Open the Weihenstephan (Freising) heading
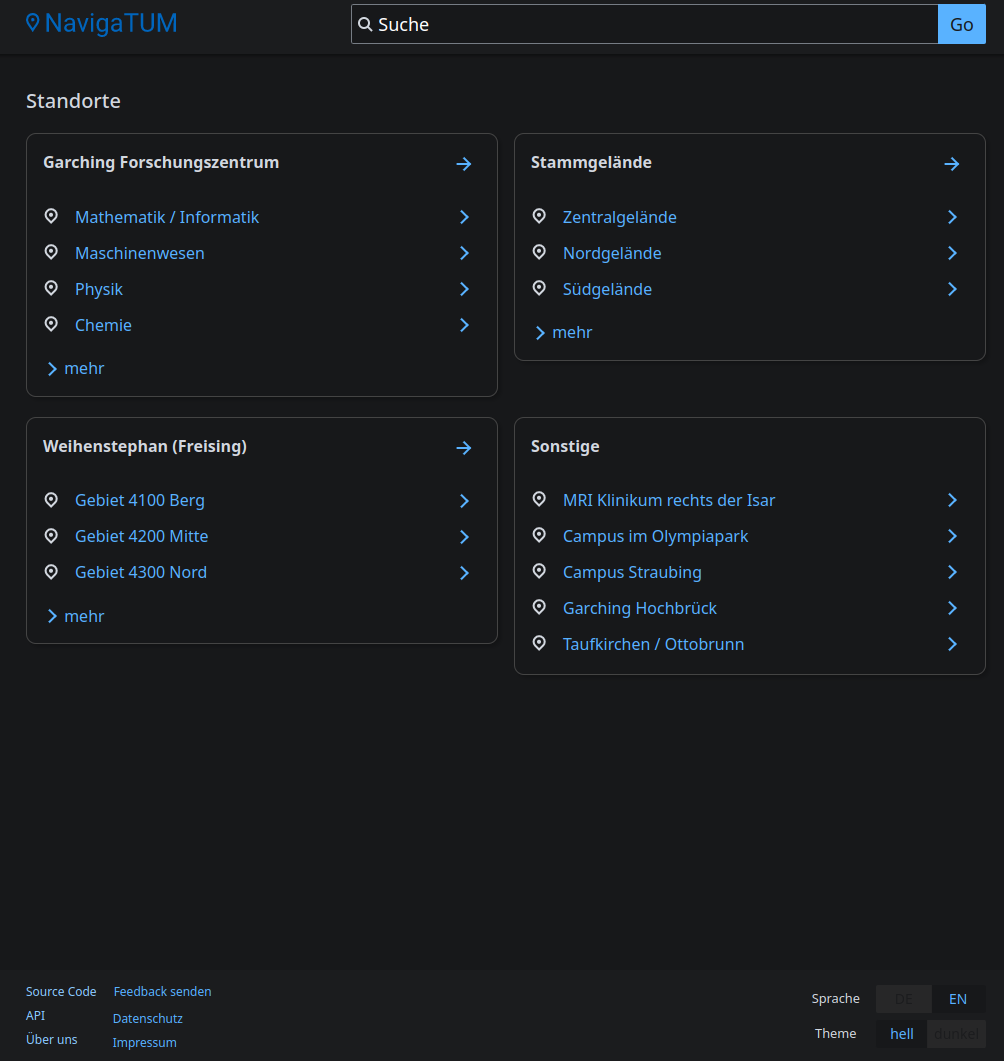The height and width of the screenshot is (1061, 1004). point(145,447)
